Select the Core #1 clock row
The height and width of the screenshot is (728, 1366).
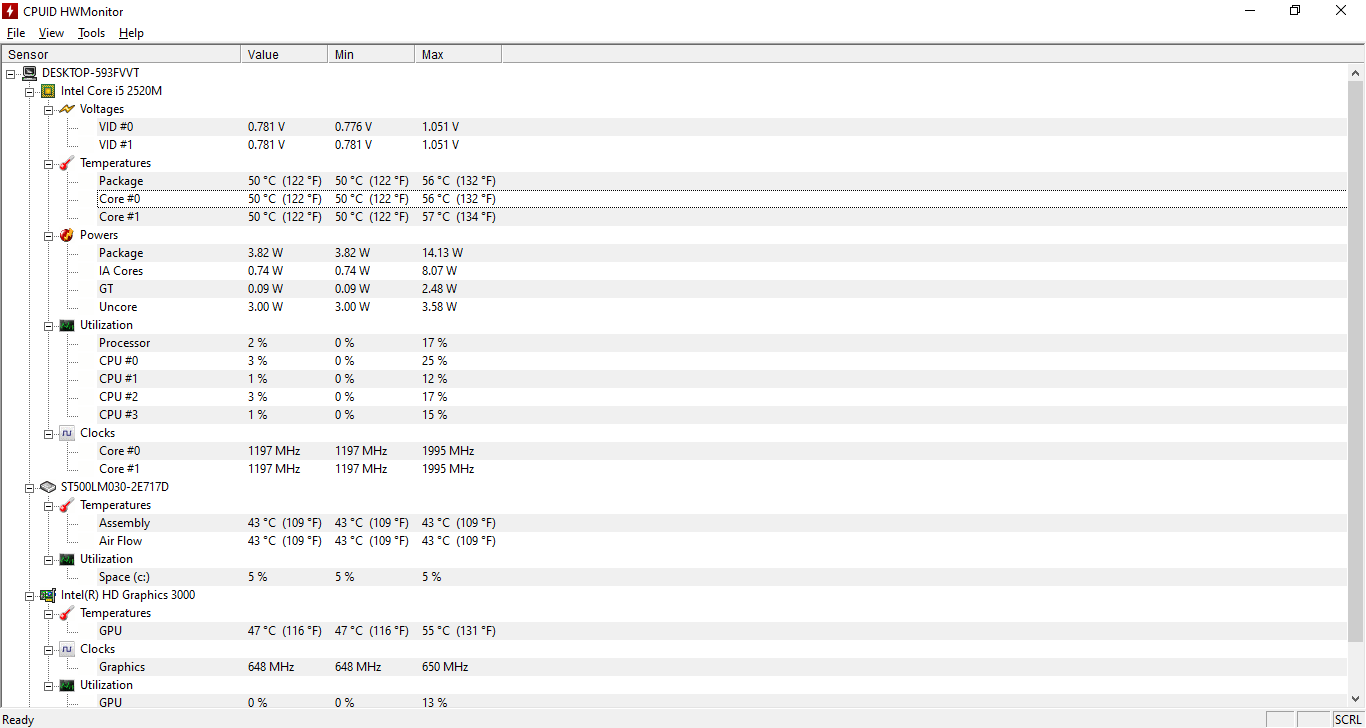click(721, 469)
